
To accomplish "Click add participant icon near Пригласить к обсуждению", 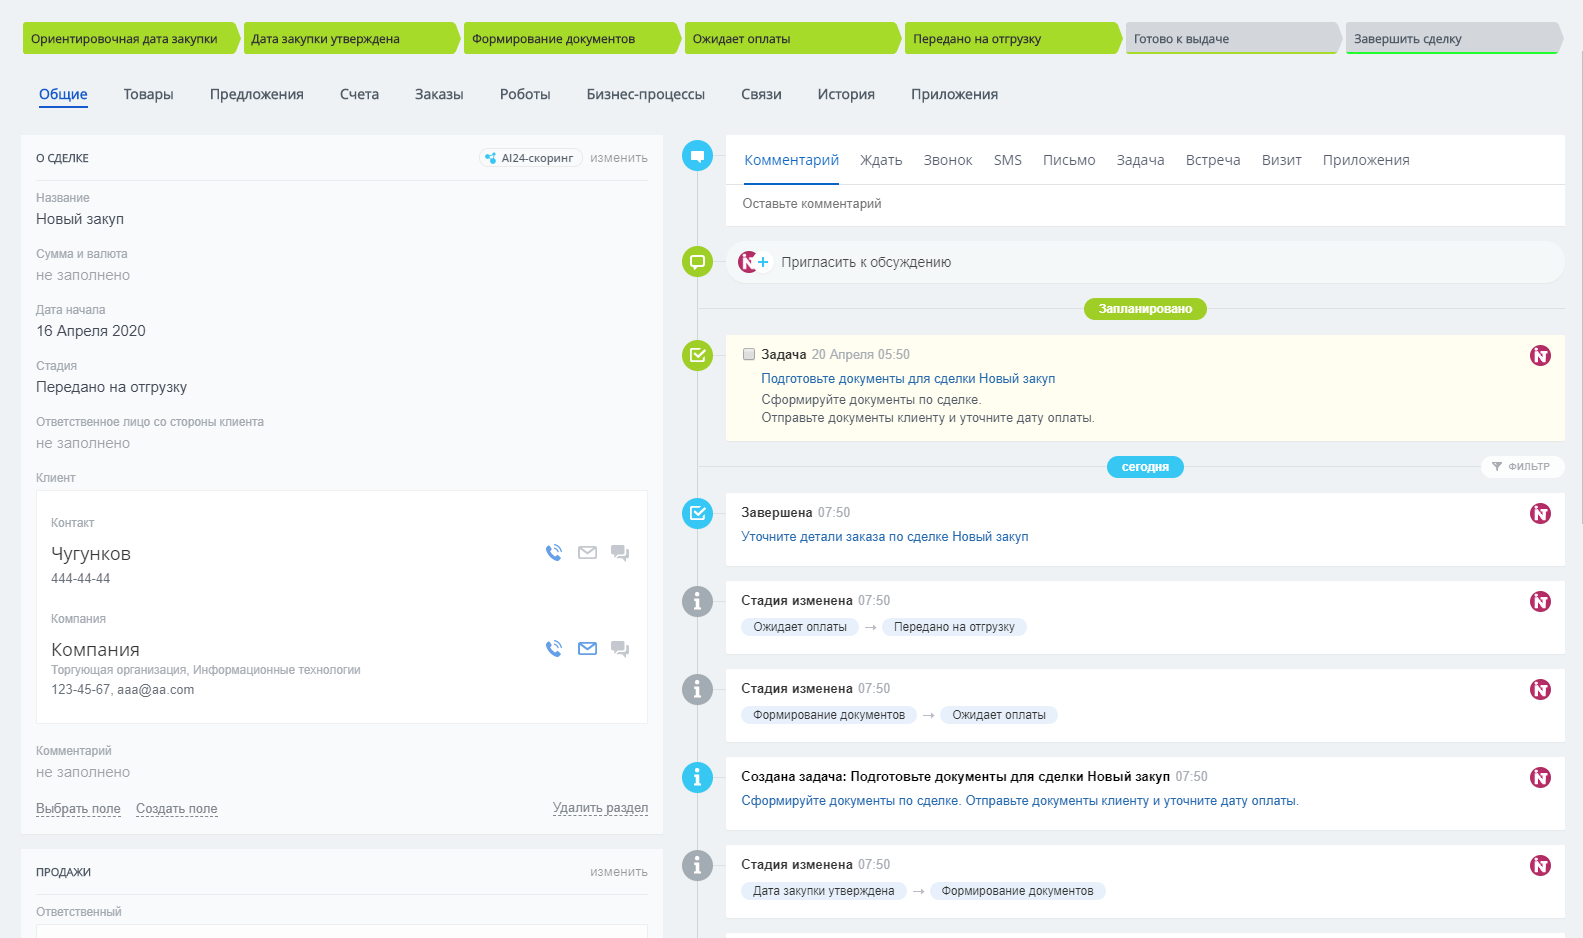I will tap(763, 262).
